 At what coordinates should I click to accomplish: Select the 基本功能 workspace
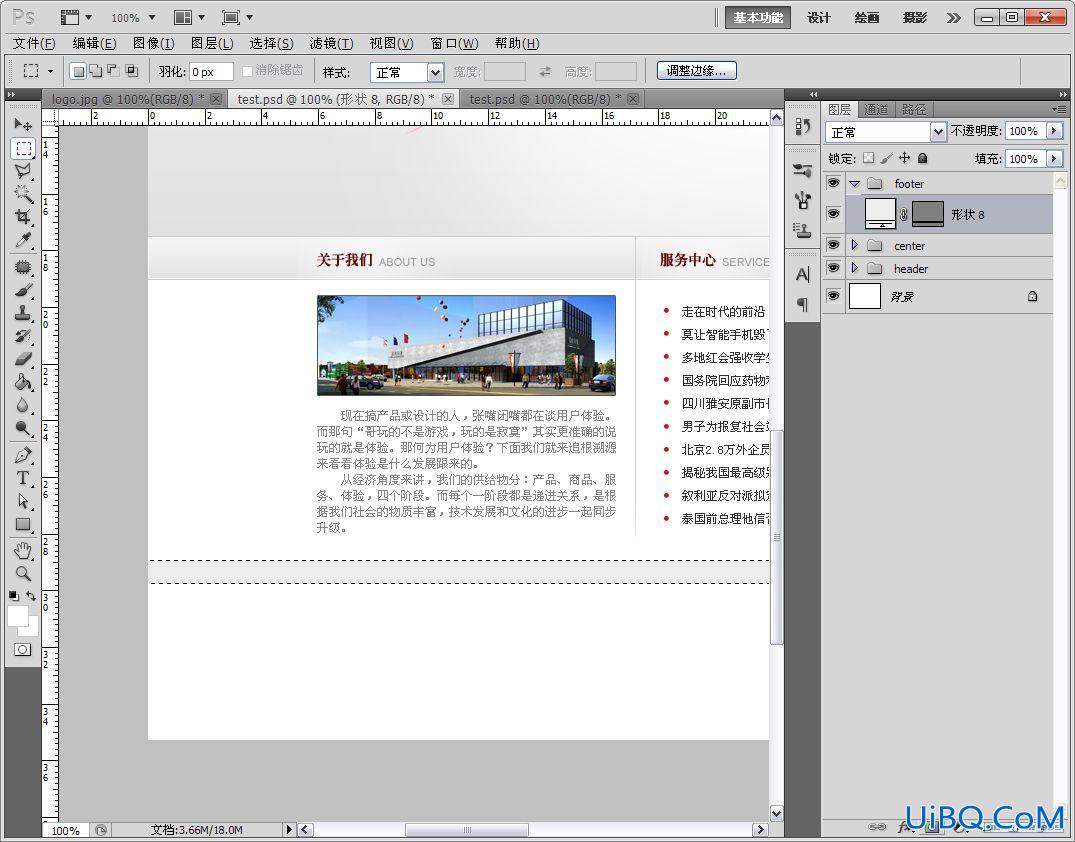pyautogui.click(x=758, y=18)
